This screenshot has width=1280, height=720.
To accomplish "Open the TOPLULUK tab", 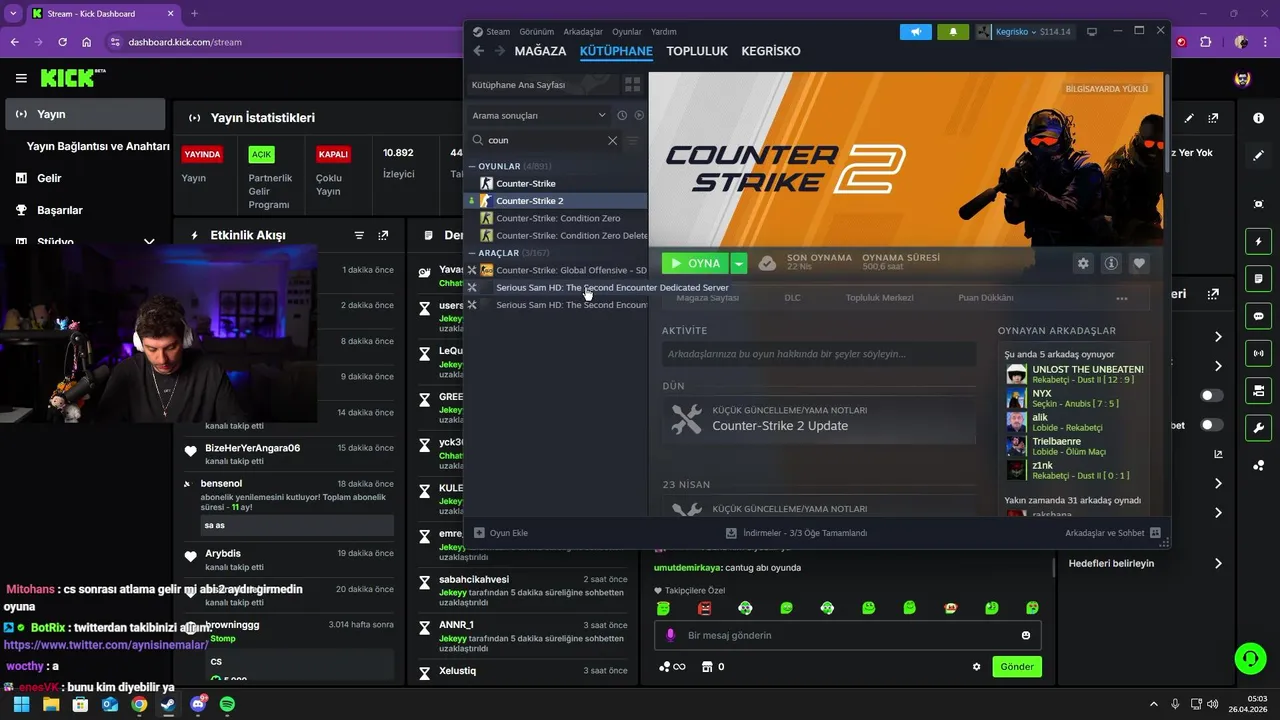I will [697, 51].
